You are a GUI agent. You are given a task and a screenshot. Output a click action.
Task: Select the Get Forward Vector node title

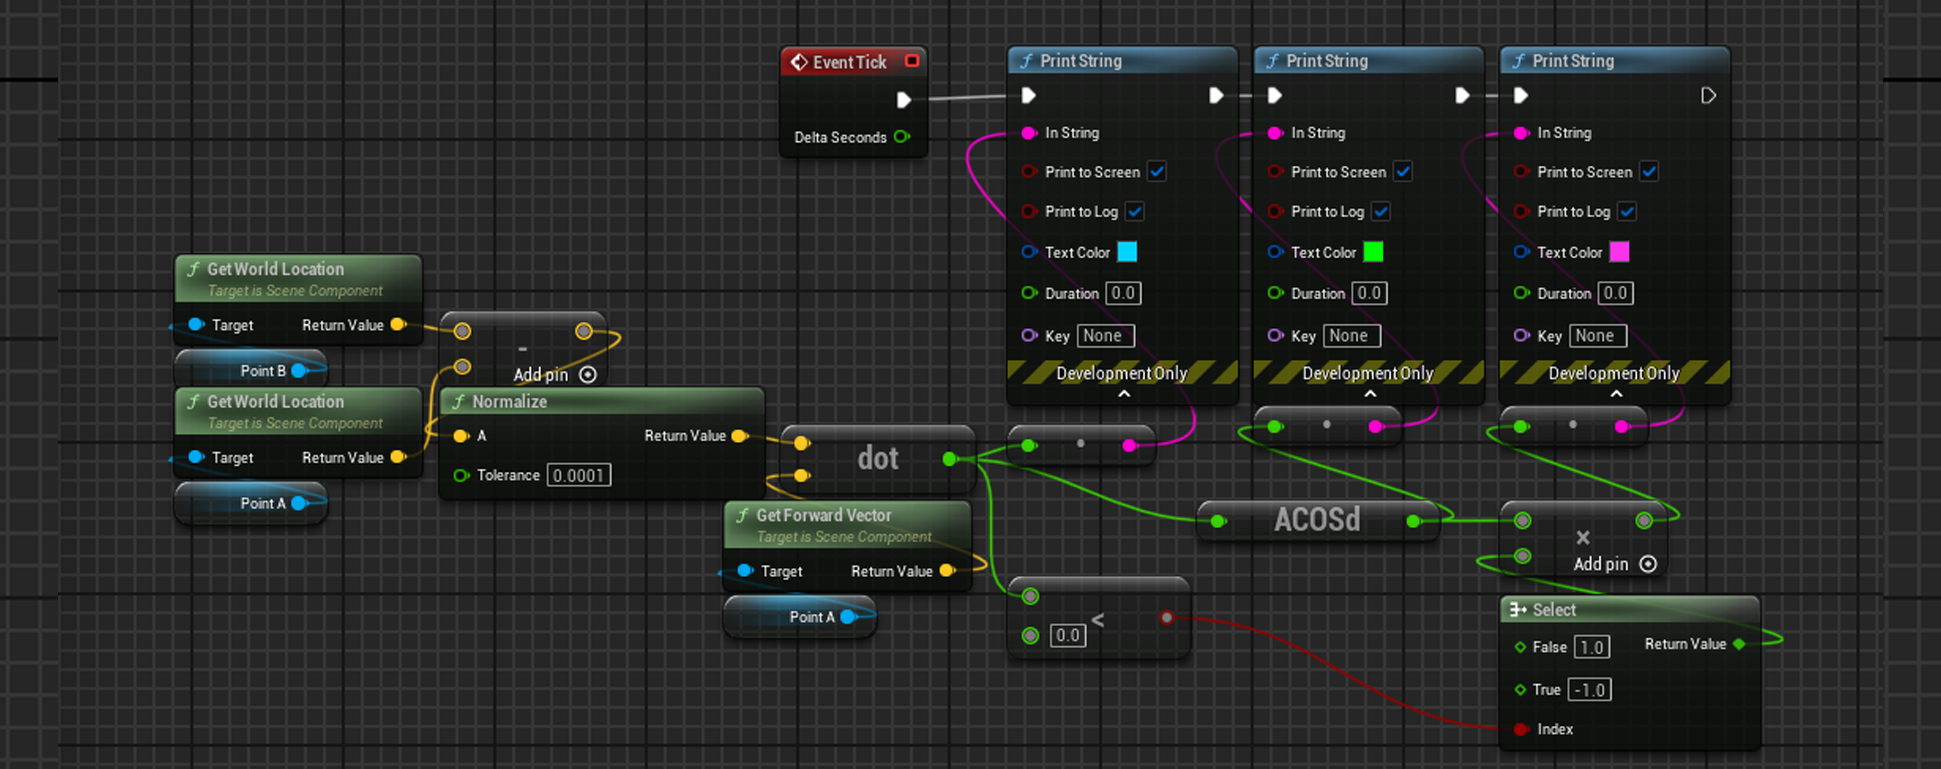824,515
